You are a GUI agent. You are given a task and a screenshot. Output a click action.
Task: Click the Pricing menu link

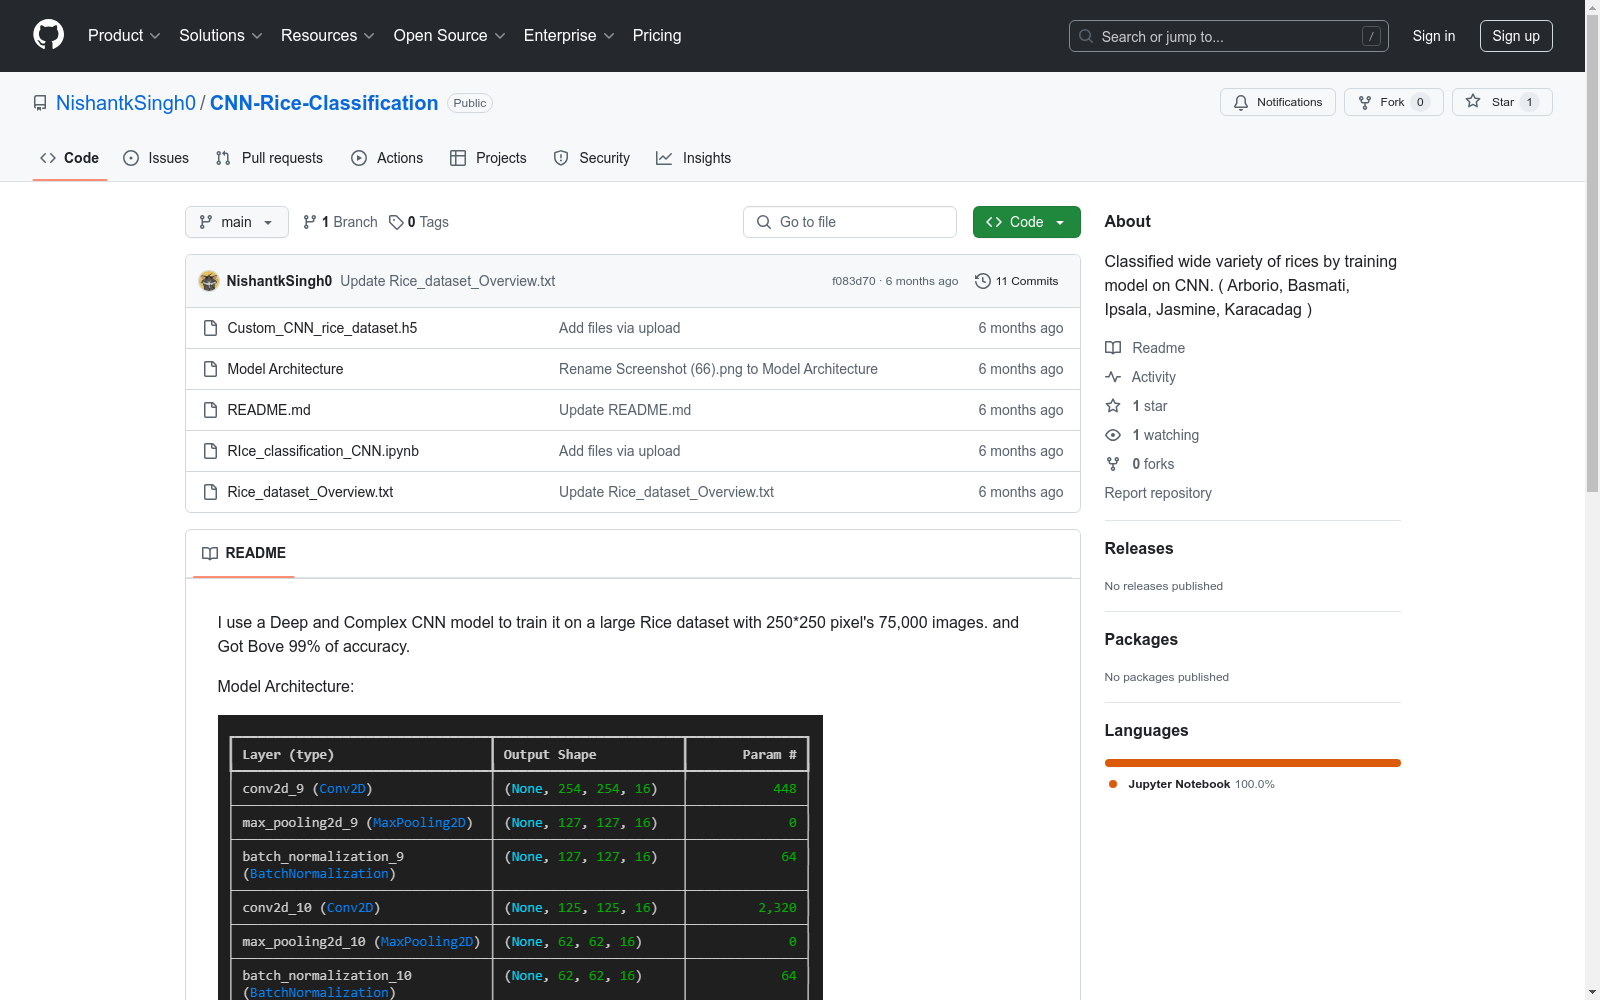(x=657, y=36)
